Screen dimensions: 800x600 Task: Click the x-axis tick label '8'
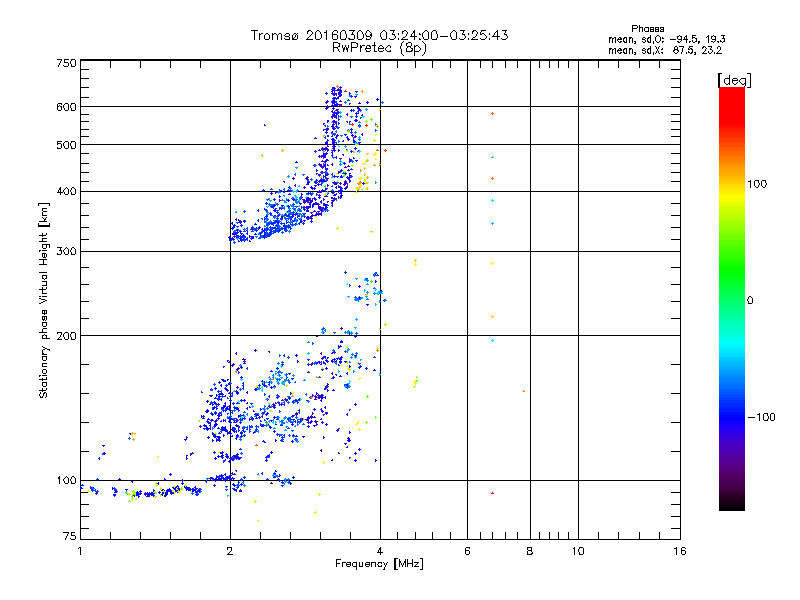530,551
